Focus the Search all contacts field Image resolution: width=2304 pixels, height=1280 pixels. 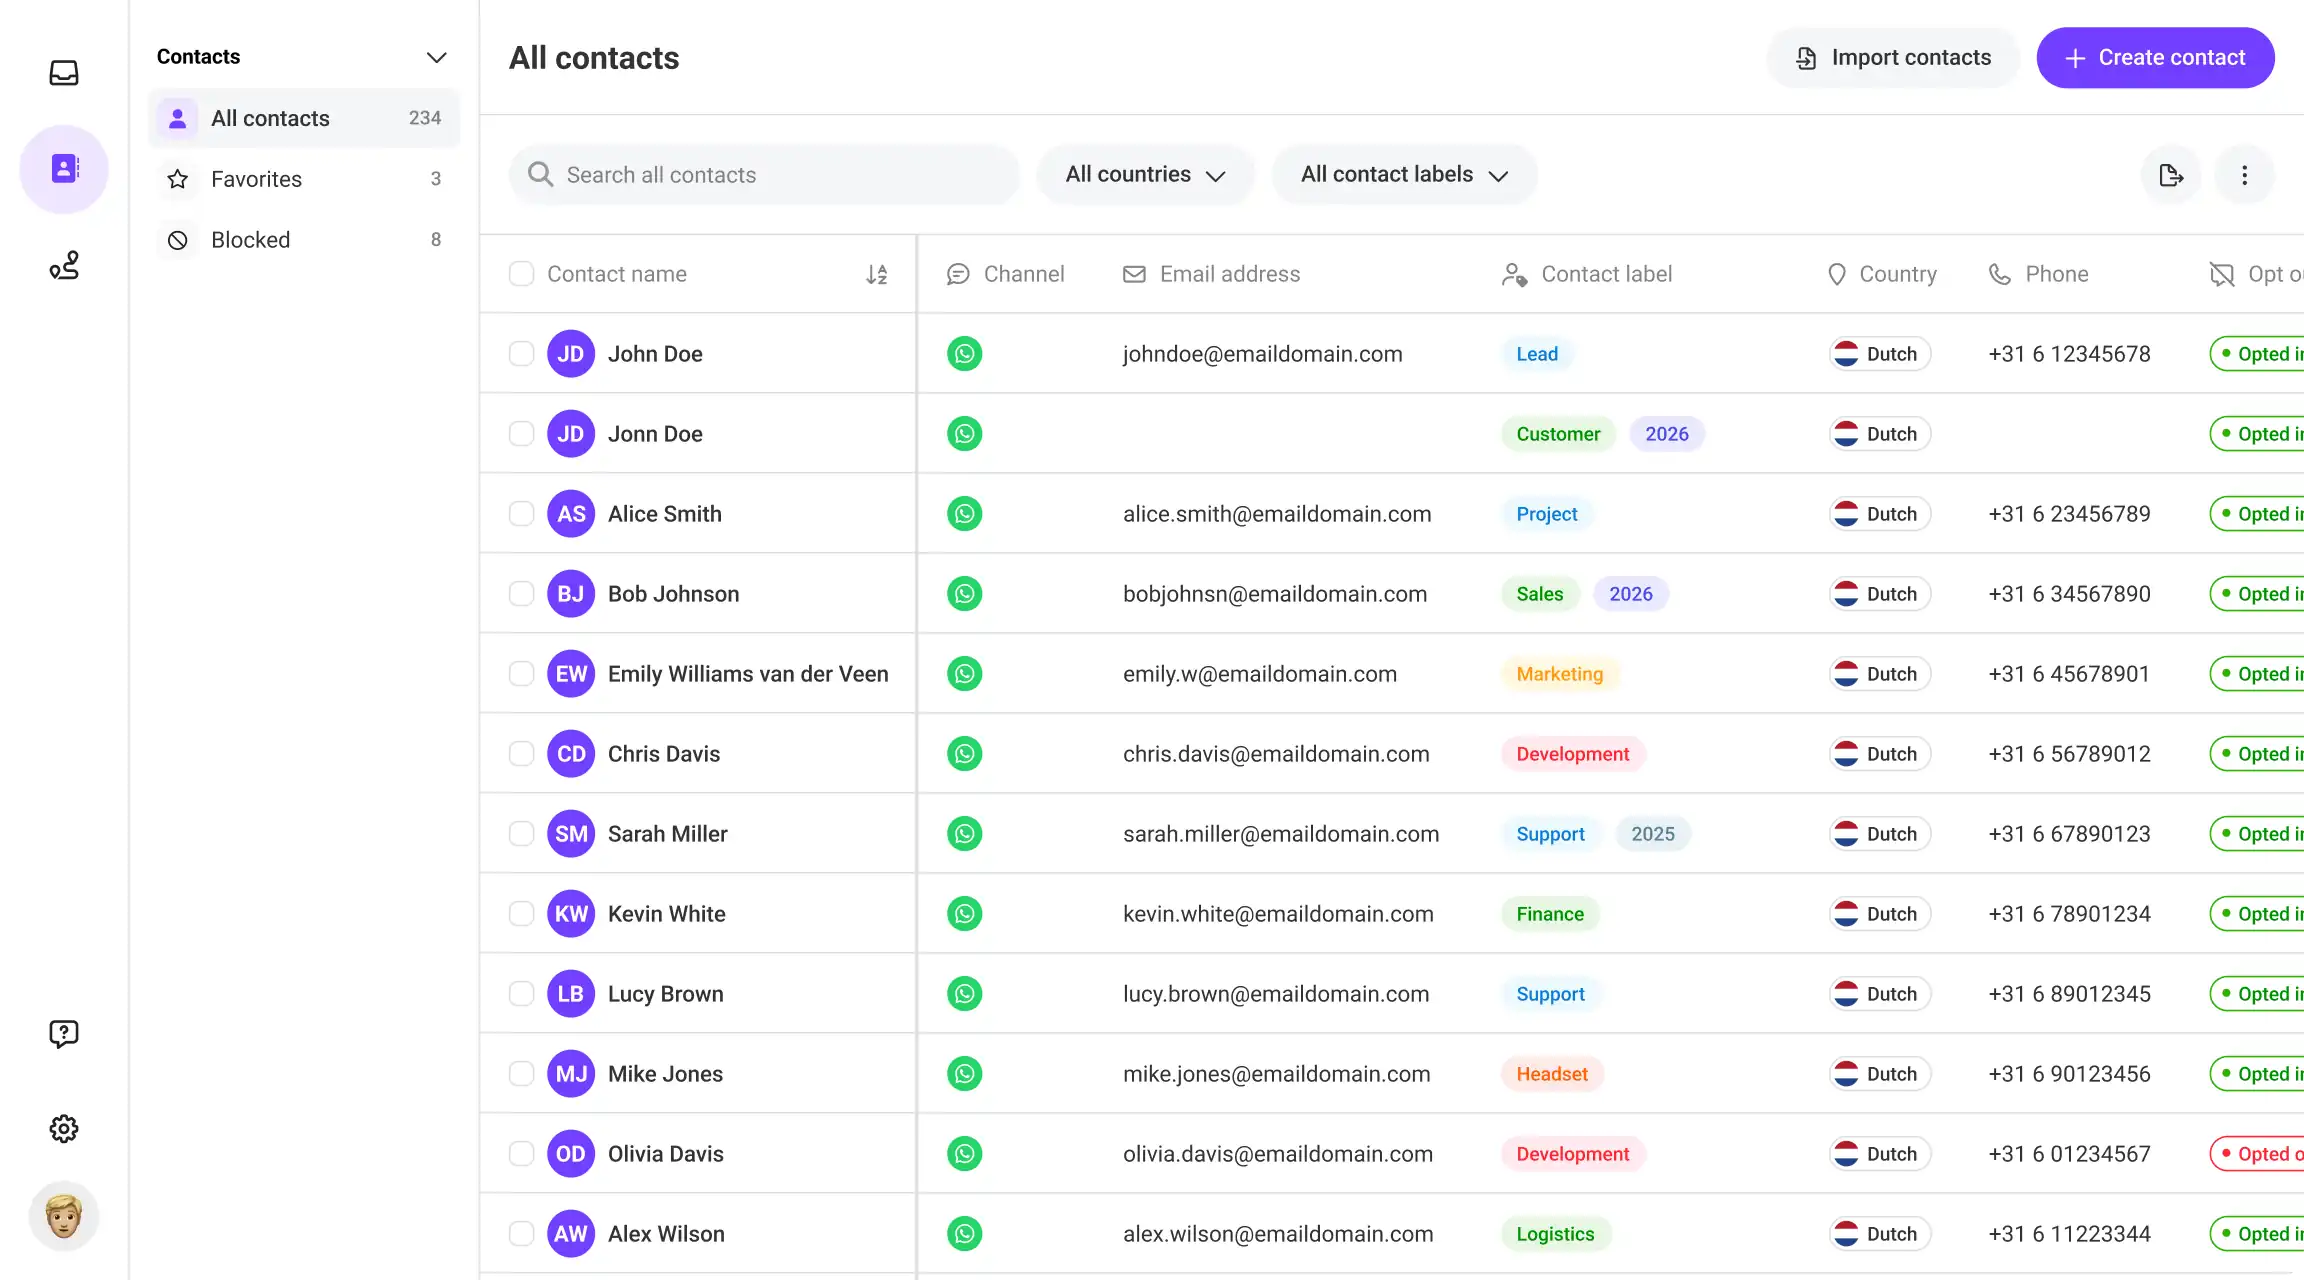click(x=764, y=175)
